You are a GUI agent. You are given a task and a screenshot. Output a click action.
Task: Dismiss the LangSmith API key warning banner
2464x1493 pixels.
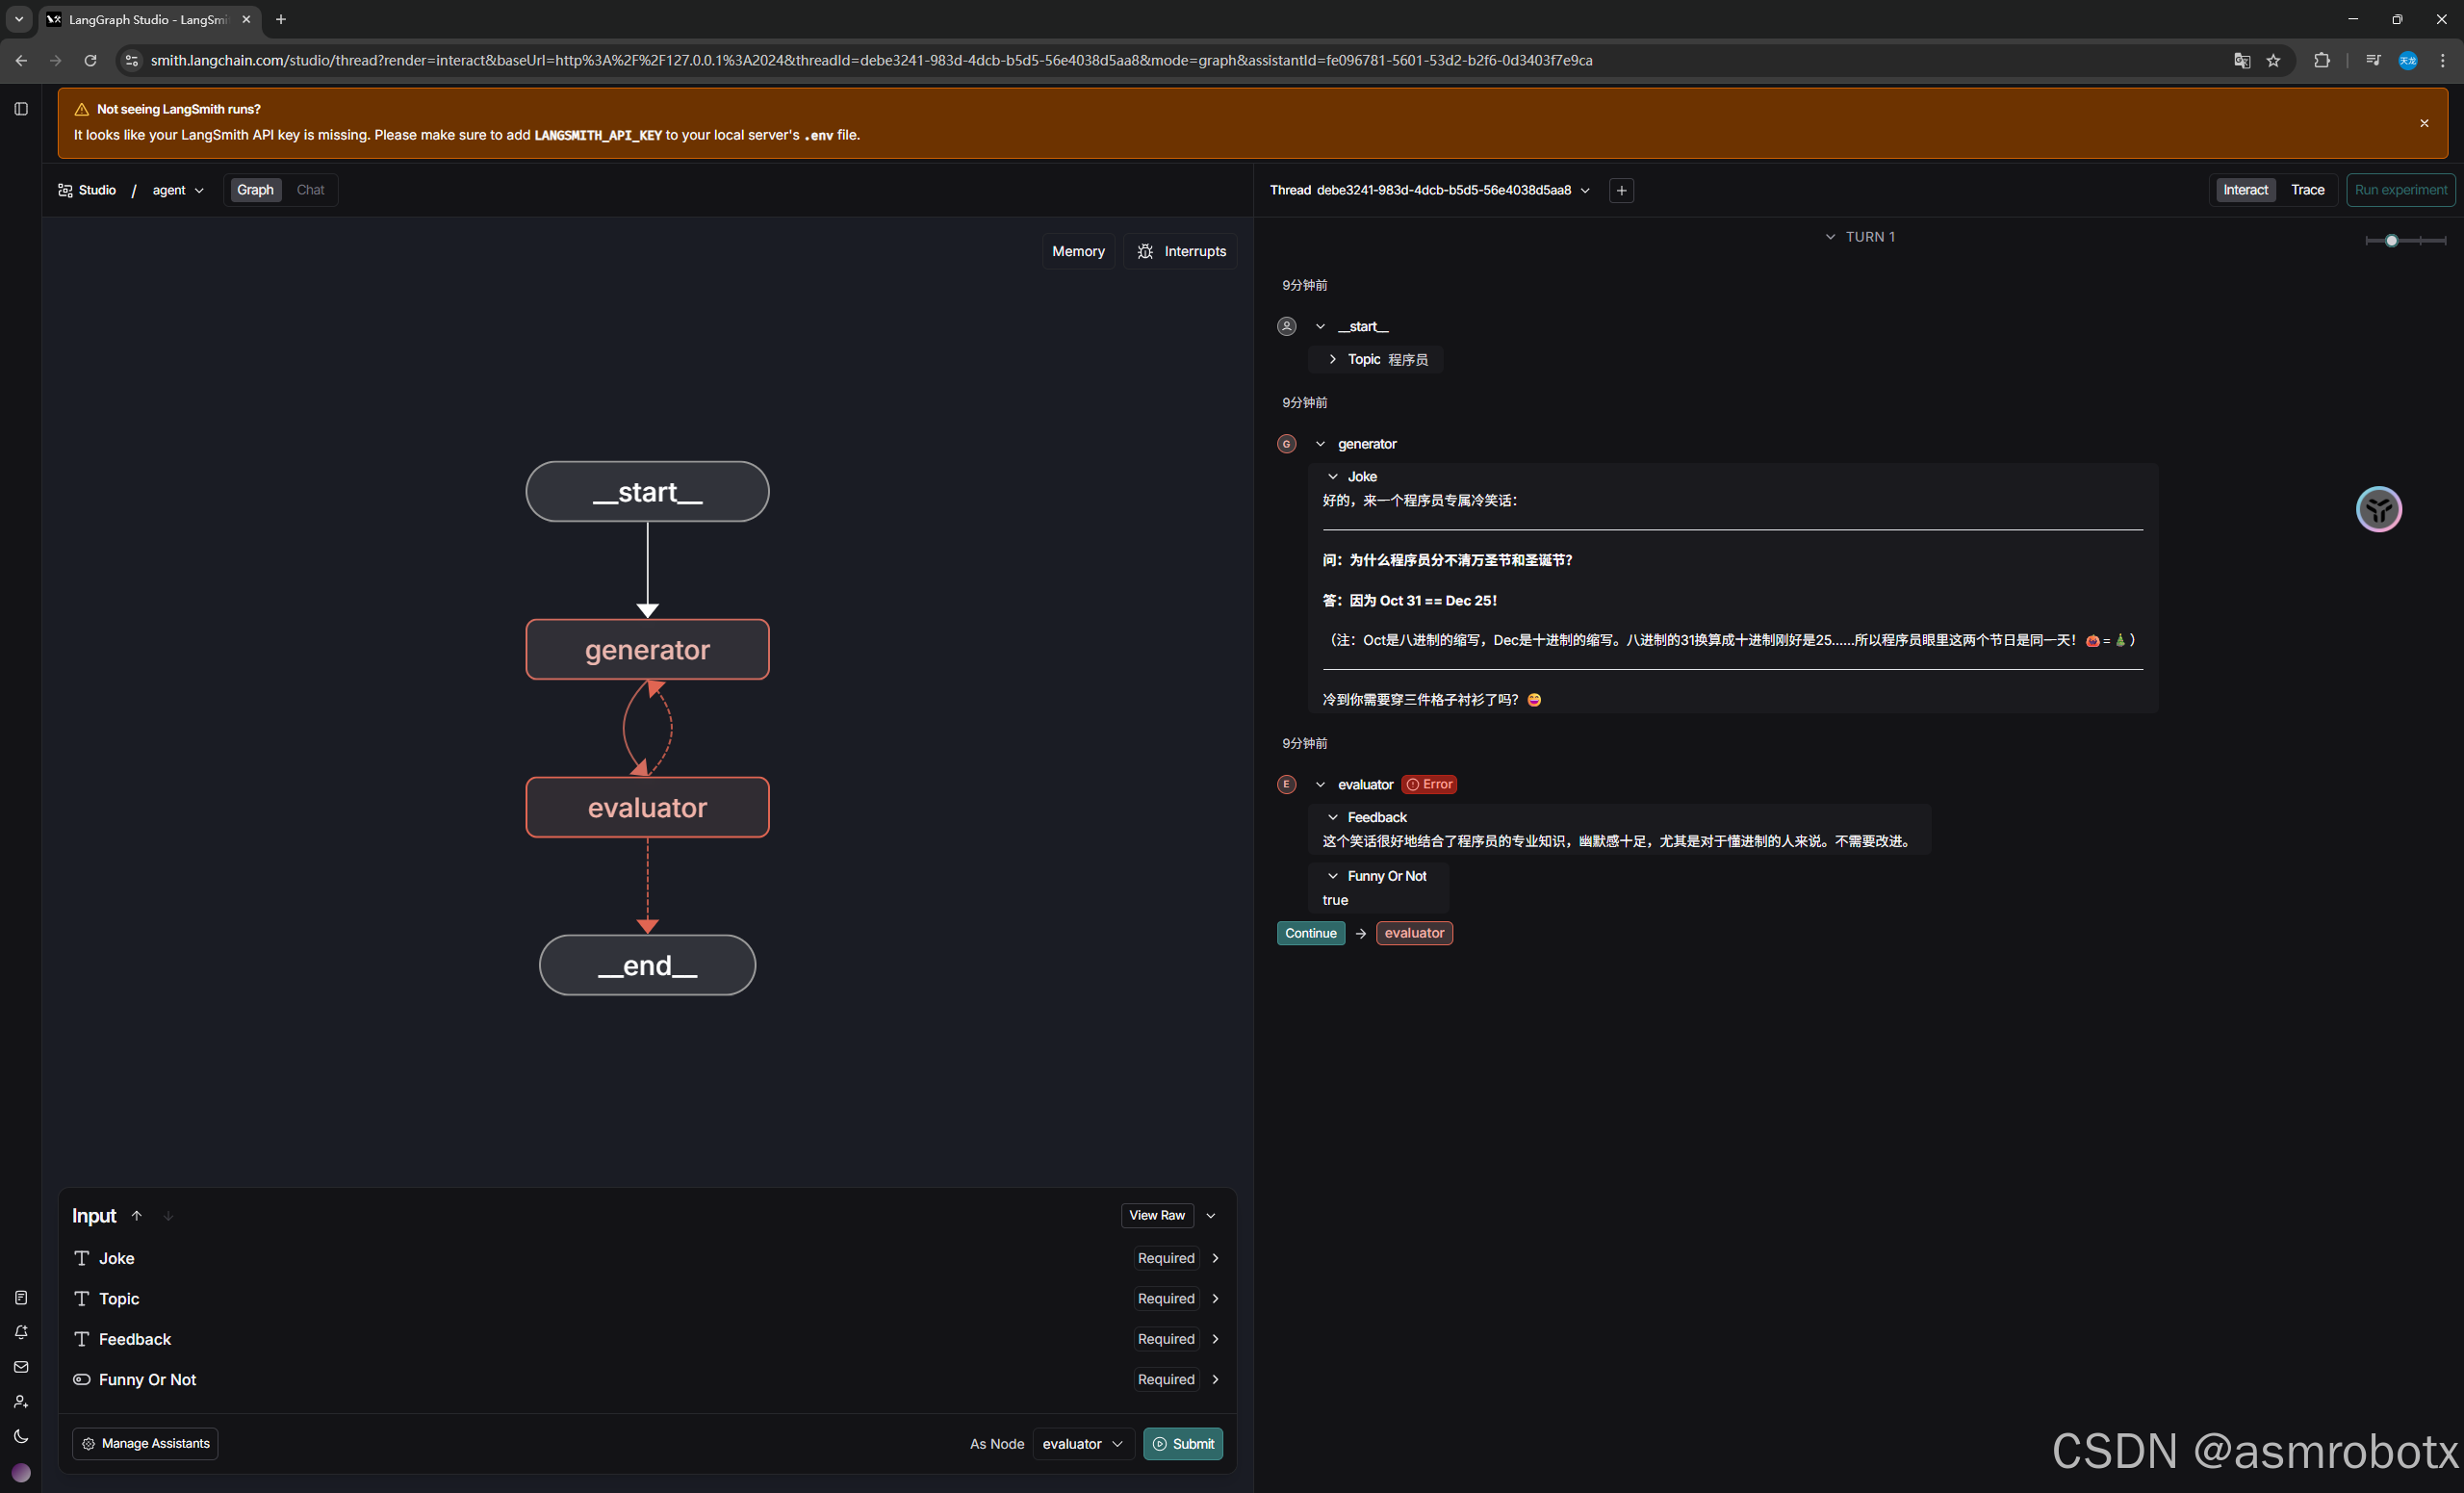tap(2424, 123)
